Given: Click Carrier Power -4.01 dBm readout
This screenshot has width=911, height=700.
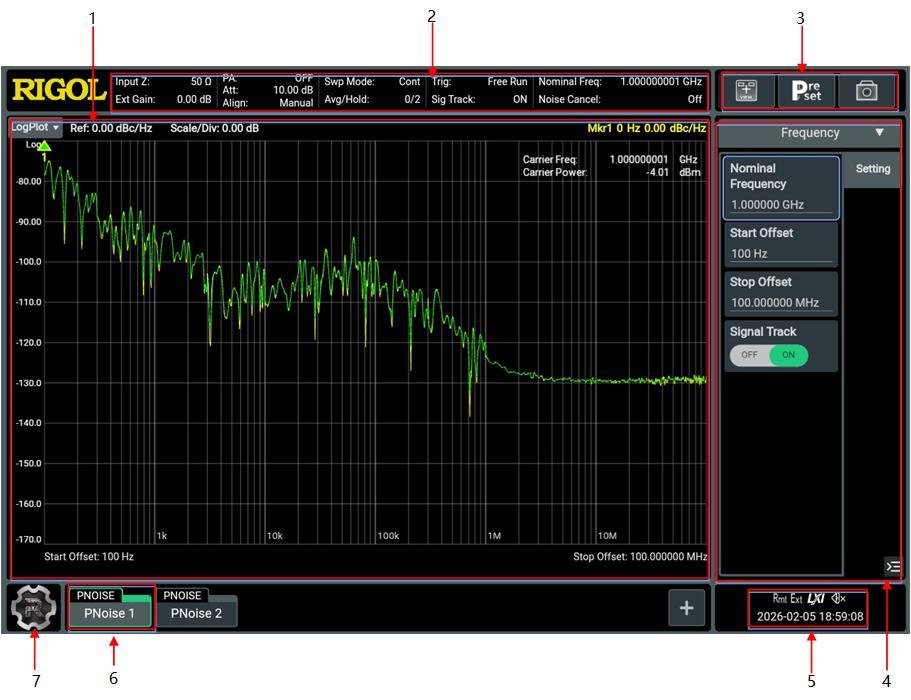Looking at the screenshot, I should (x=611, y=173).
